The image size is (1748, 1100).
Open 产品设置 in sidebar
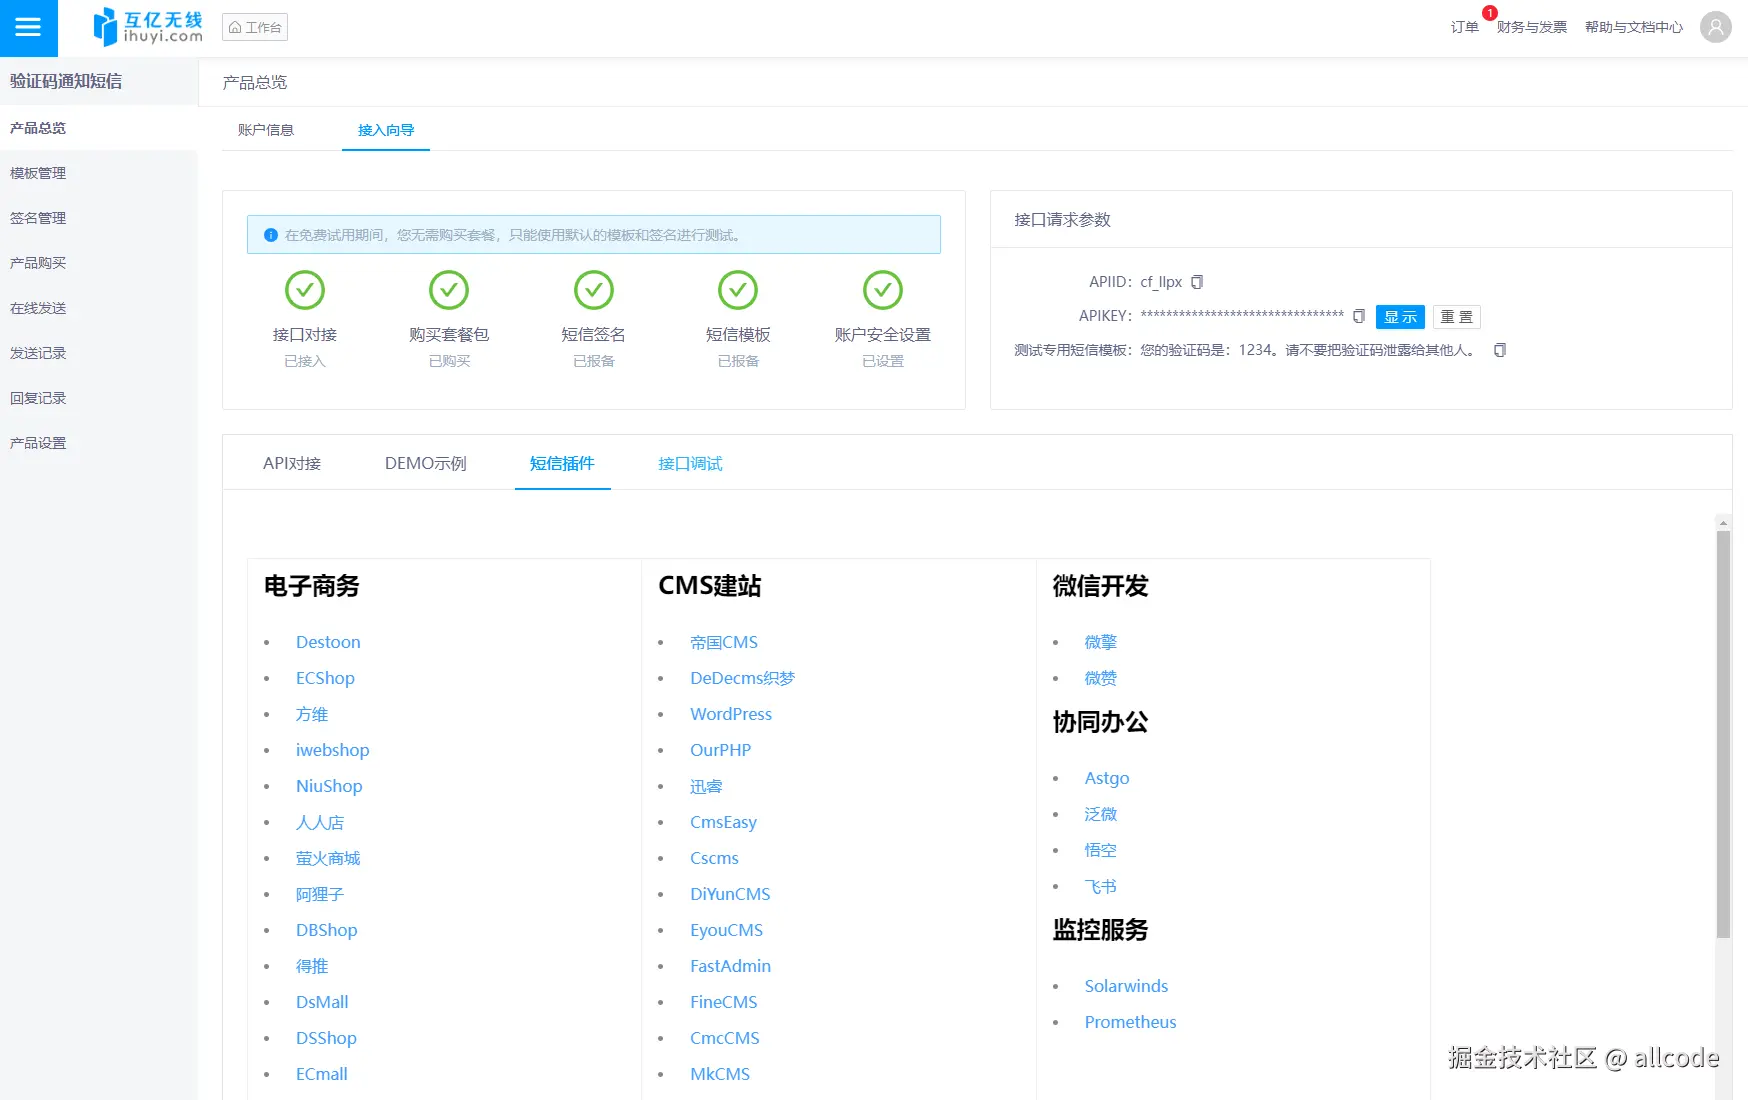(99, 443)
